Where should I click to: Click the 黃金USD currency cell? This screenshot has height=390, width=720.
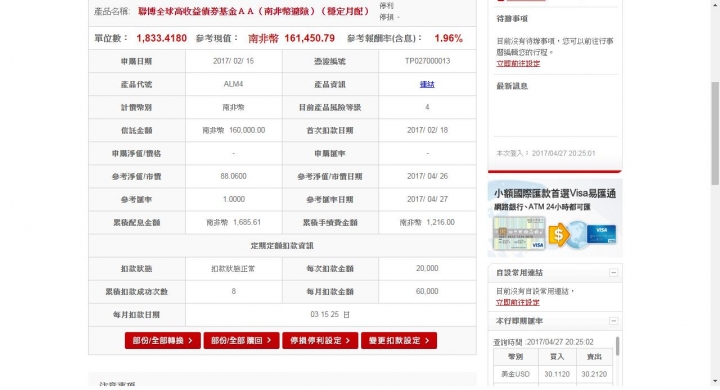pyautogui.click(x=516, y=374)
